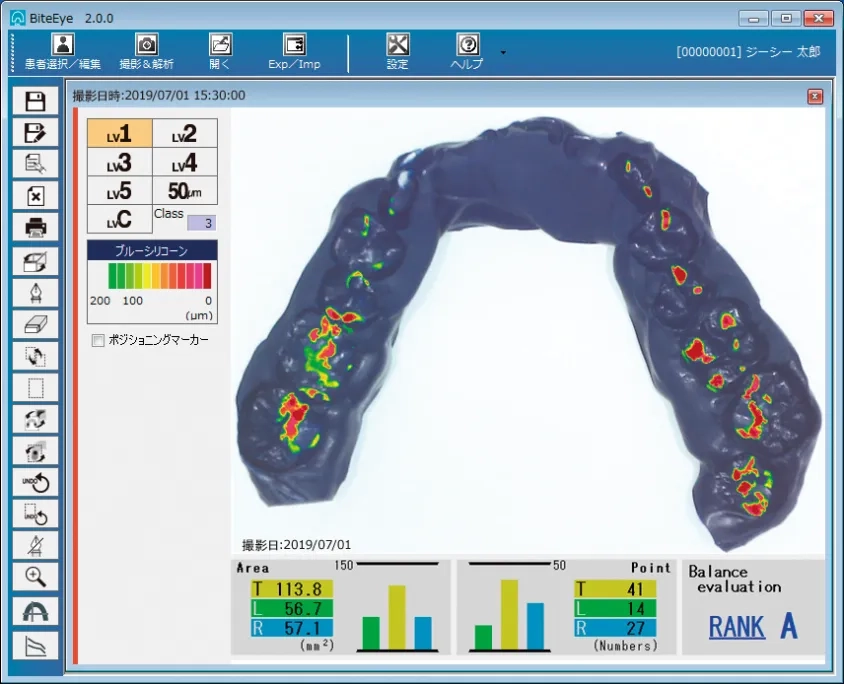This screenshot has height=684, width=844.
Task: Click the floppy disk save icon
Action: click(36, 101)
